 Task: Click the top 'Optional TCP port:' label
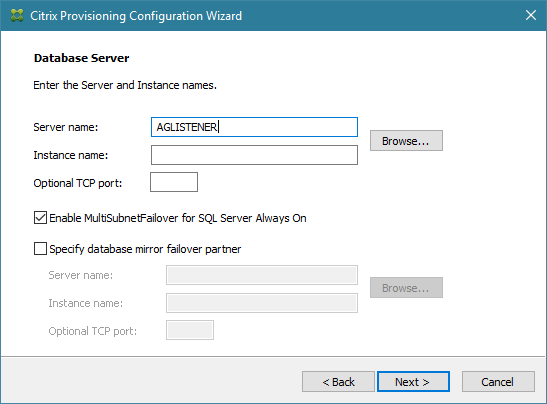click(77, 183)
